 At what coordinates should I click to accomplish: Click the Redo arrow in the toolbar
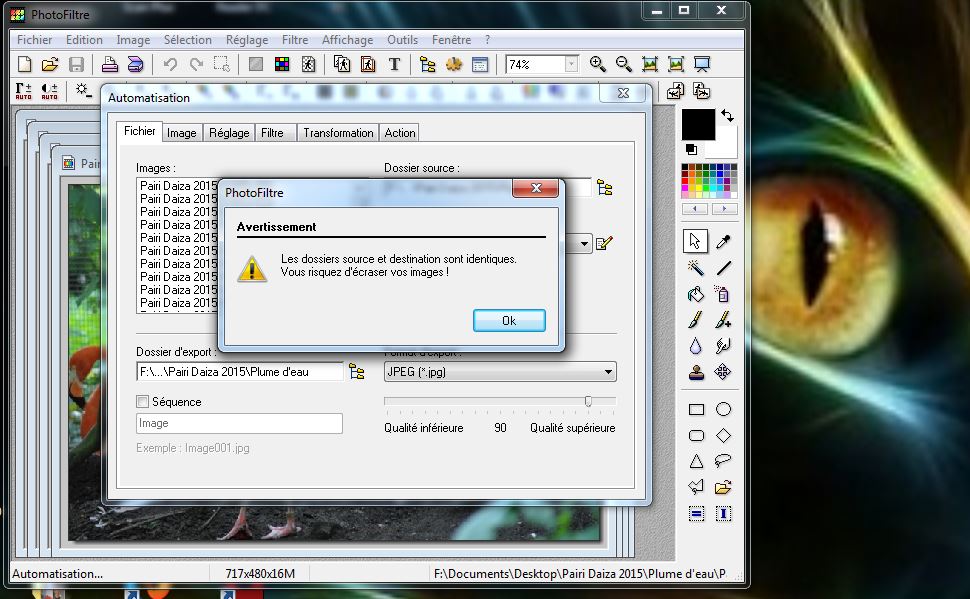point(196,64)
